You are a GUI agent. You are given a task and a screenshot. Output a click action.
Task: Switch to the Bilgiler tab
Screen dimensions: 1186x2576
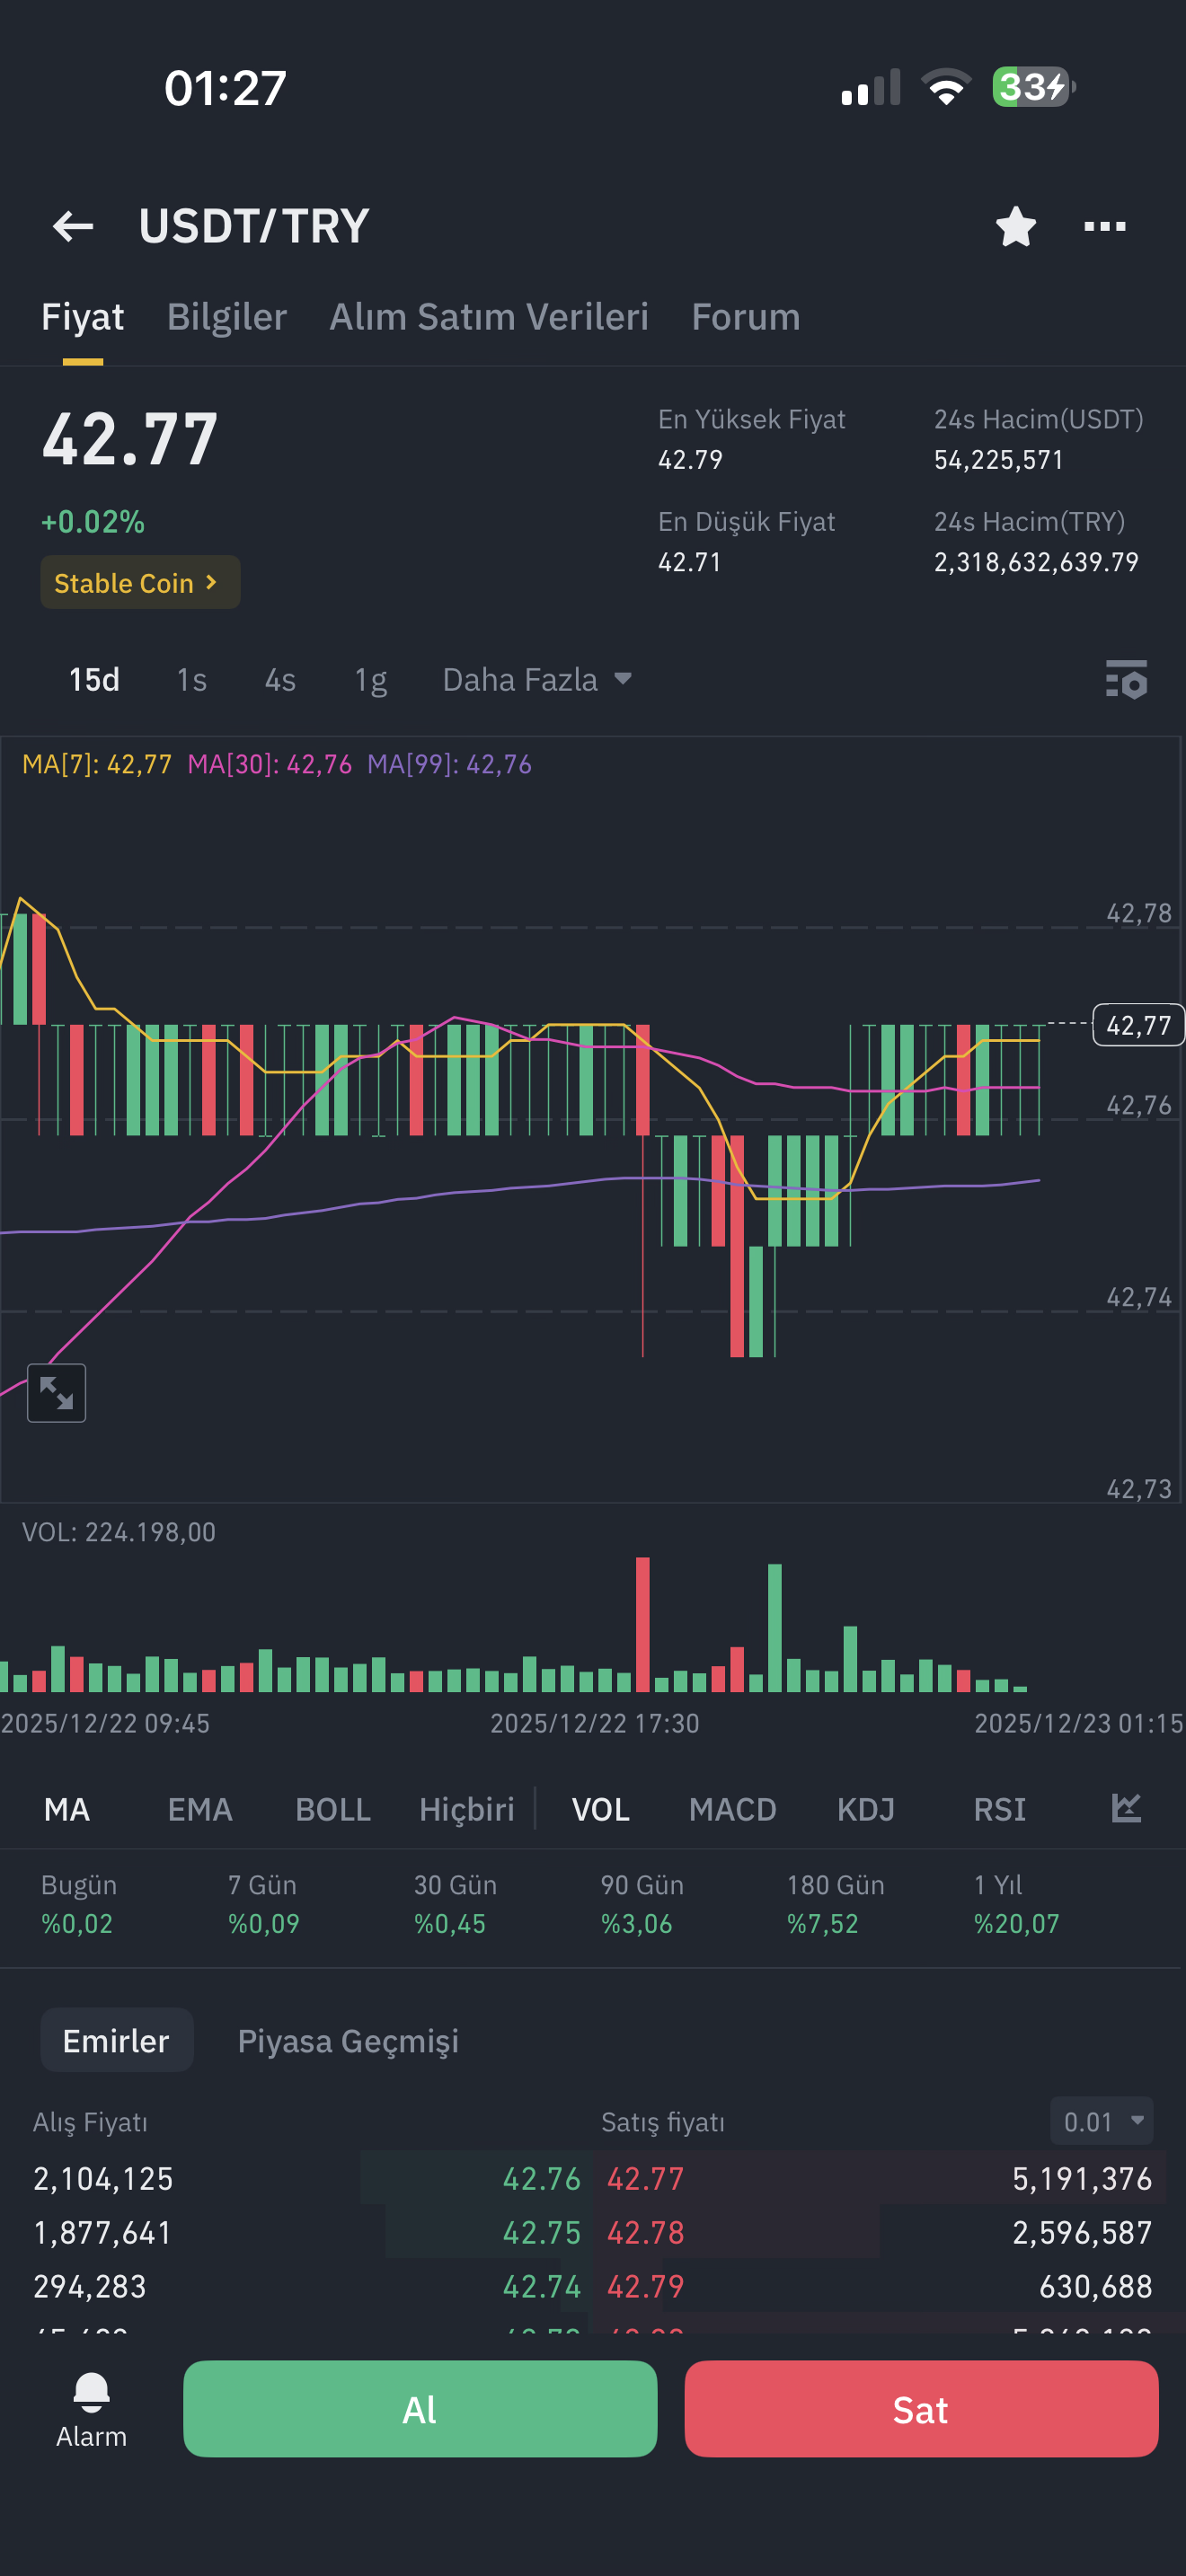point(227,317)
